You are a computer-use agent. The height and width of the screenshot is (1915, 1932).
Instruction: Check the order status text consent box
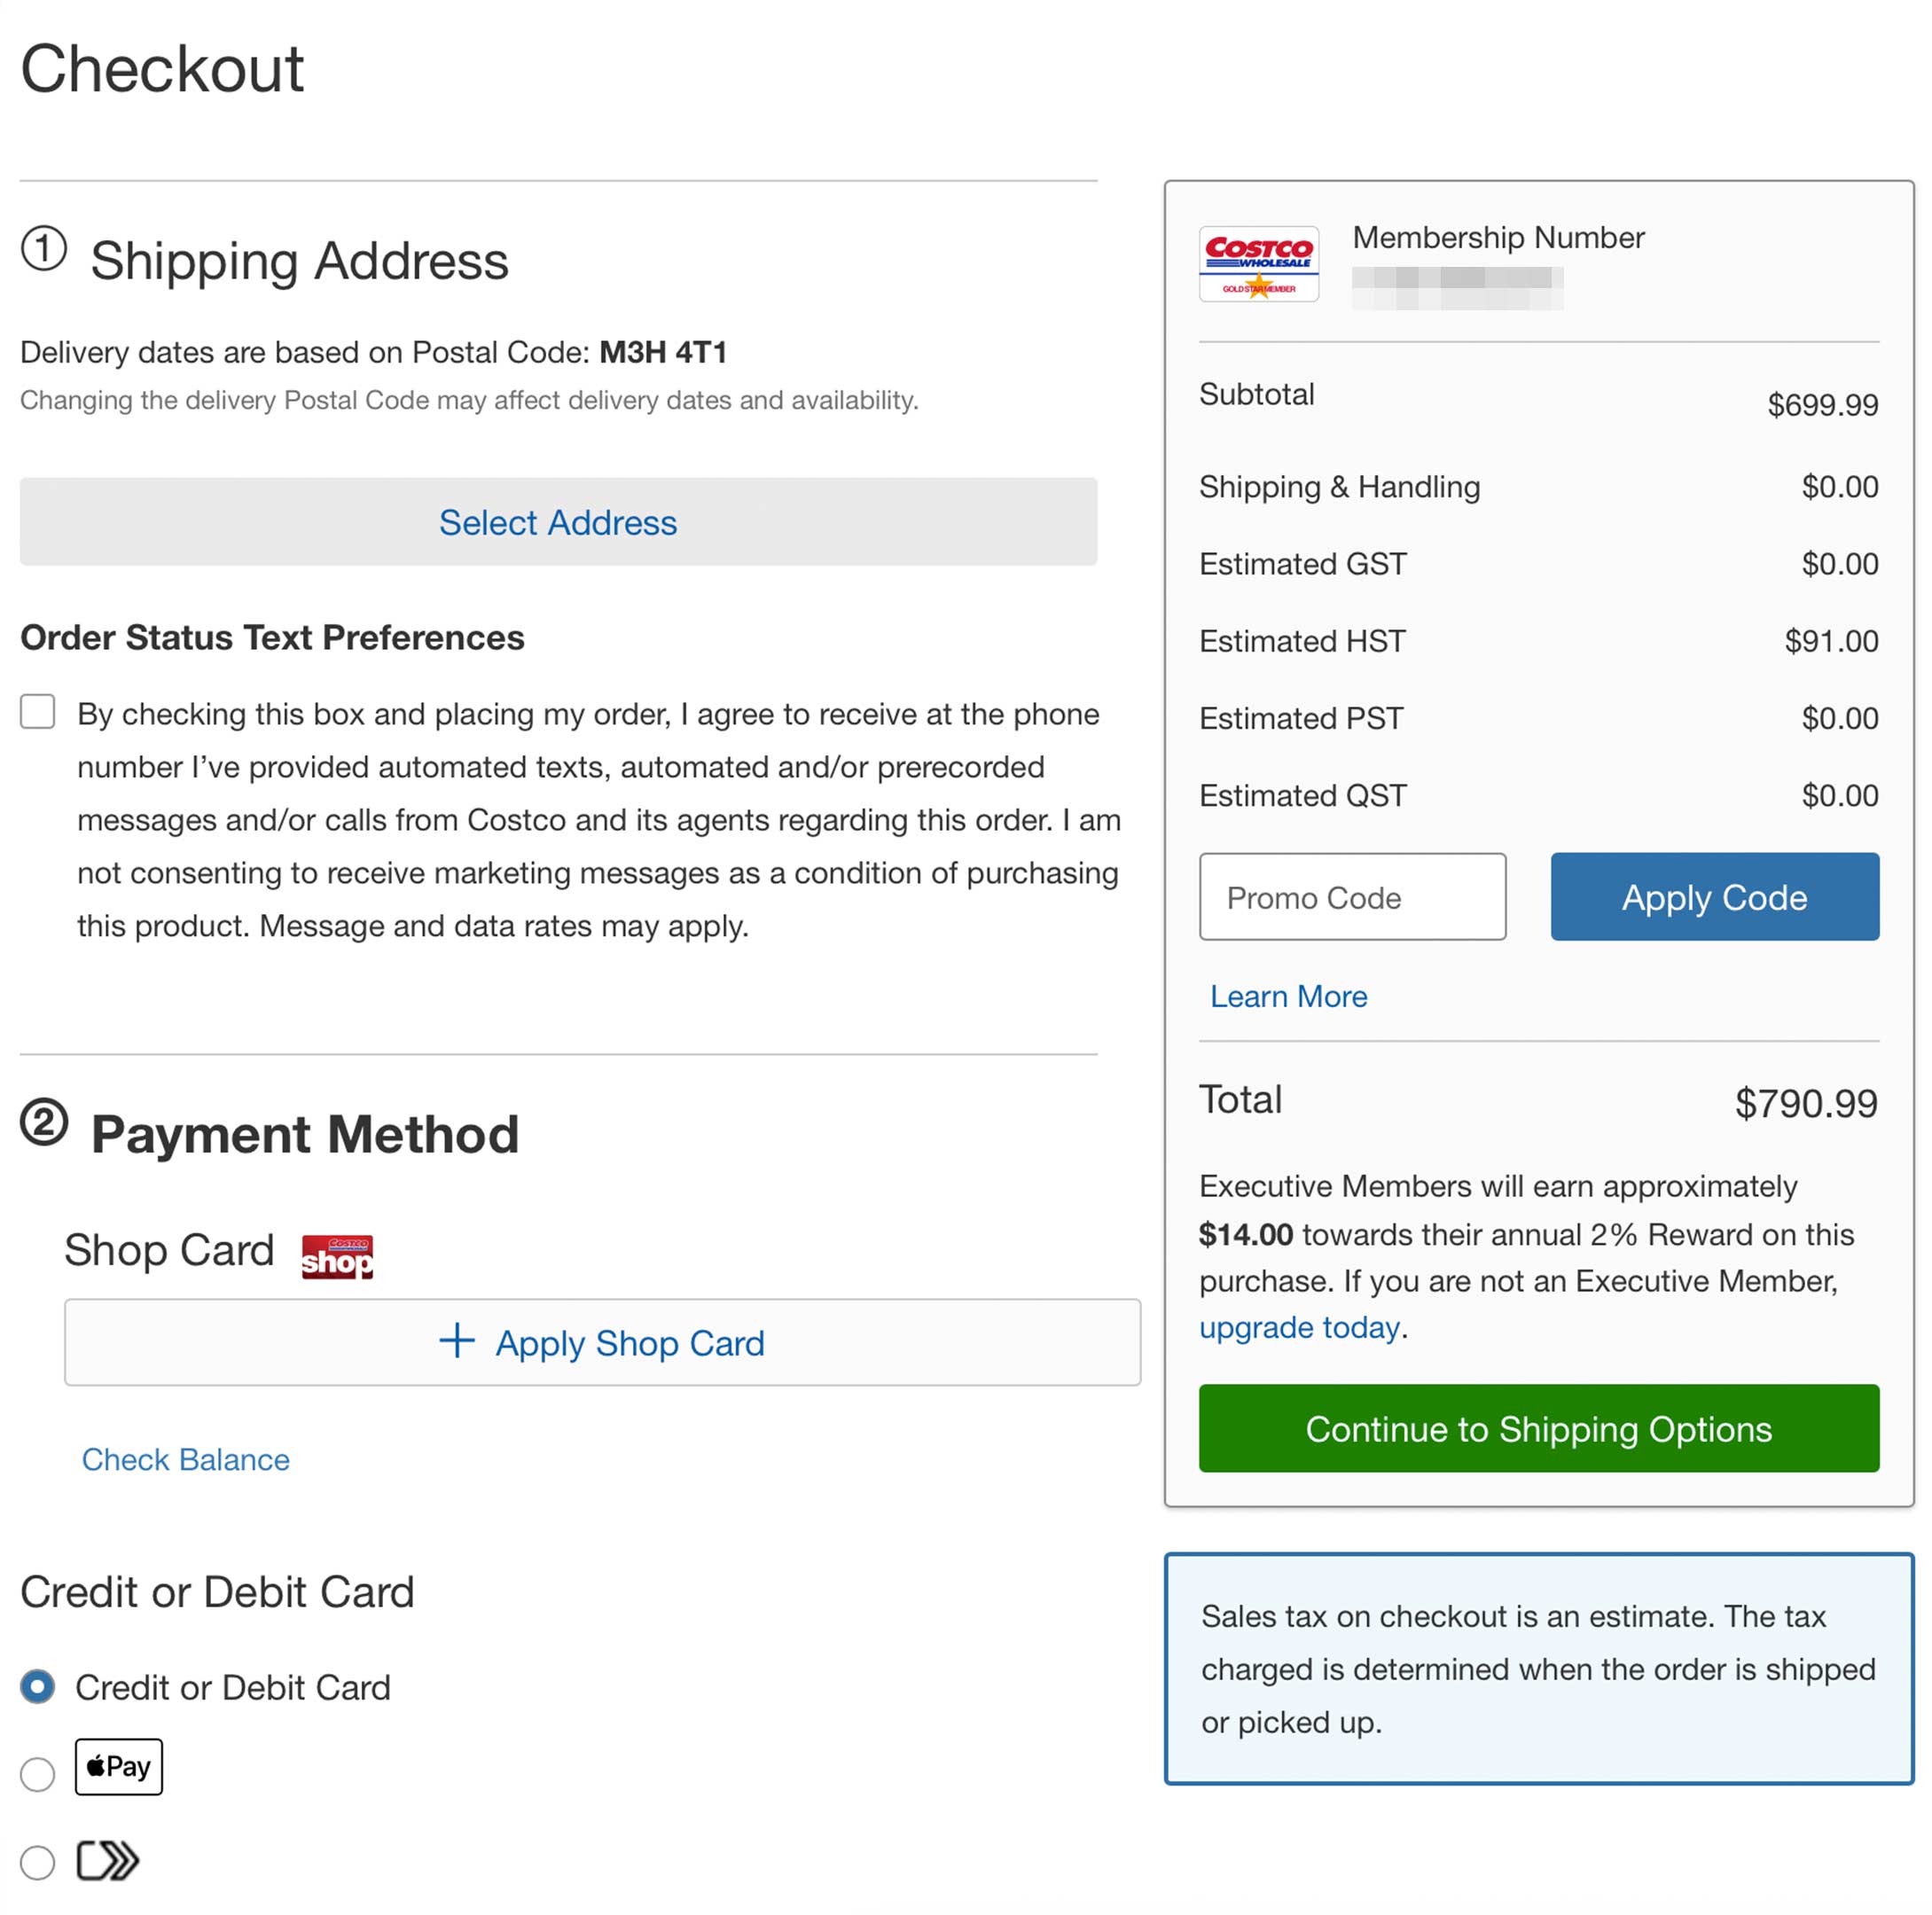(38, 712)
